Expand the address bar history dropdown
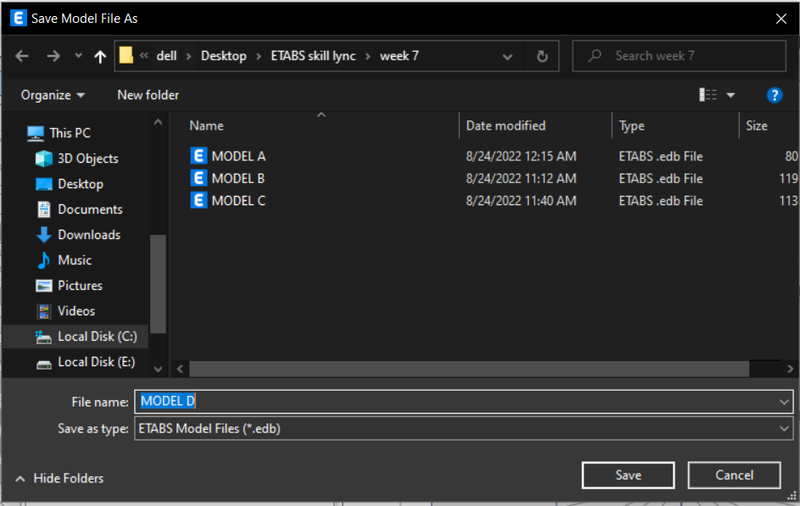This screenshot has height=506, width=800. 507,57
